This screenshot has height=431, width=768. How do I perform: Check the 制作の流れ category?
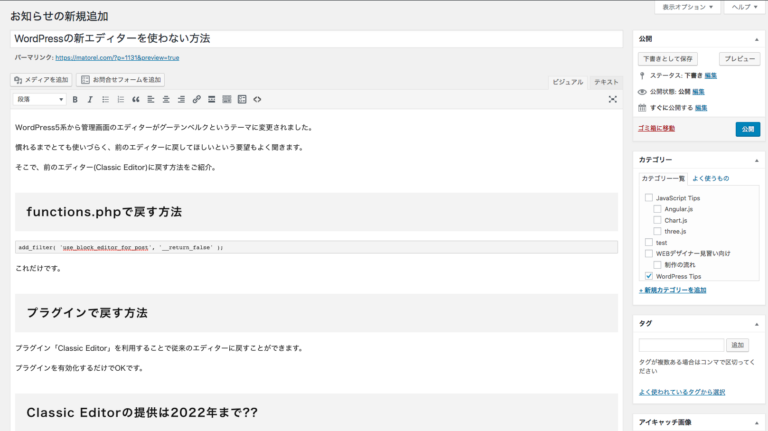[x=657, y=264]
